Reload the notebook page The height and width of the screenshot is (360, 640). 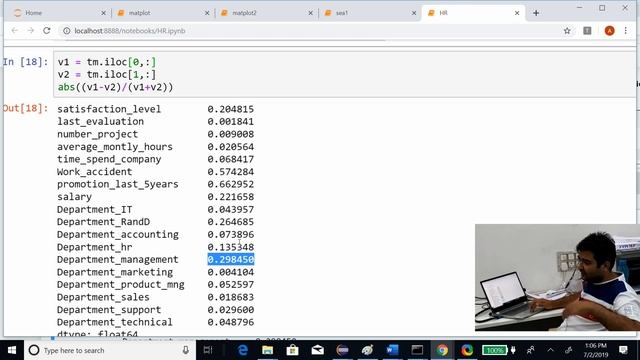pos(47,31)
